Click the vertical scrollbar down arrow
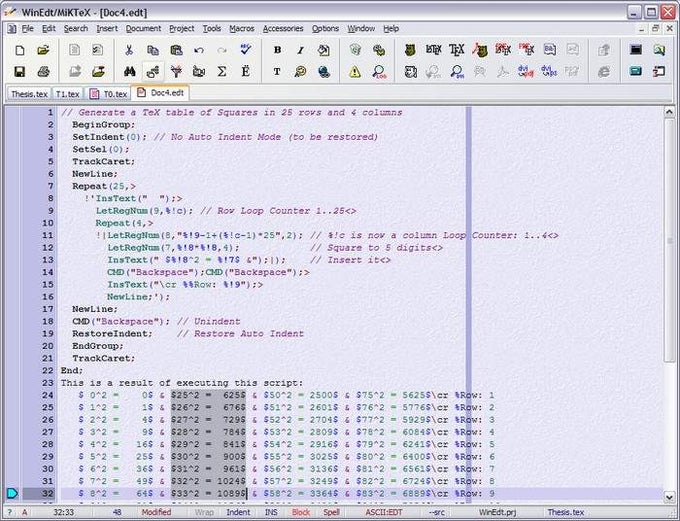Viewport: 680px width, 521px height. [669, 495]
